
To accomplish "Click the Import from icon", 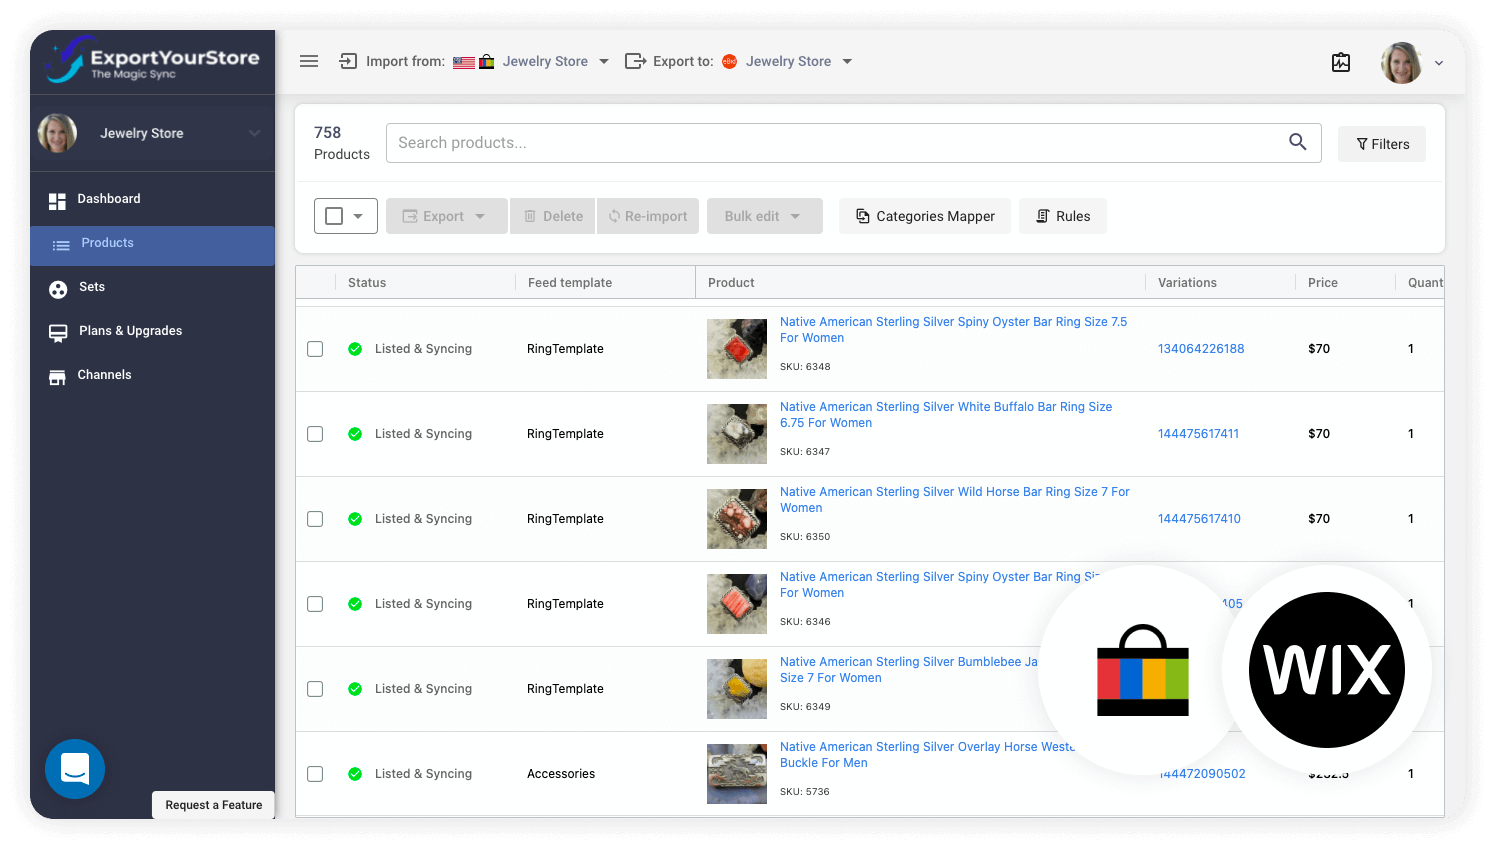I will 347,61.
